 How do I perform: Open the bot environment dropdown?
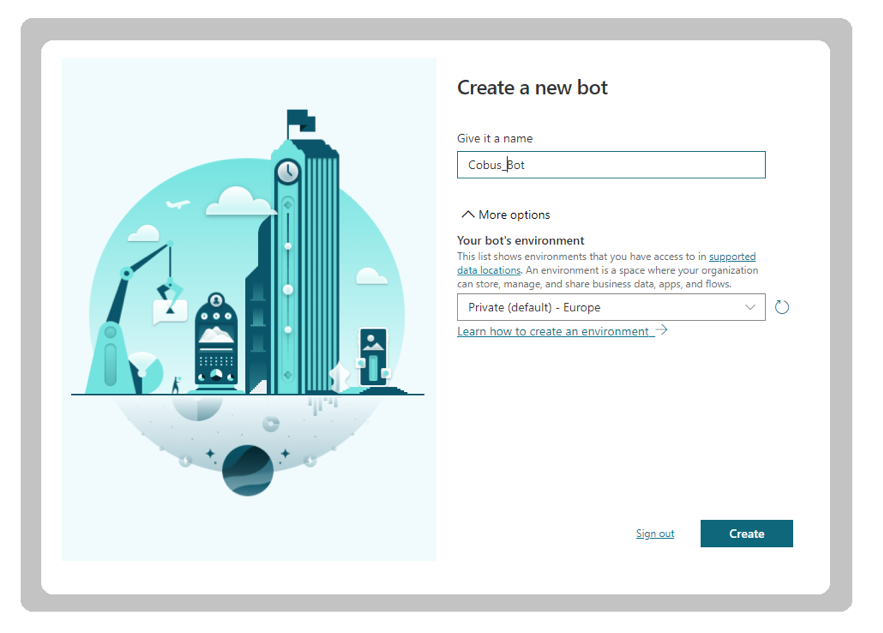click(611, 307)
